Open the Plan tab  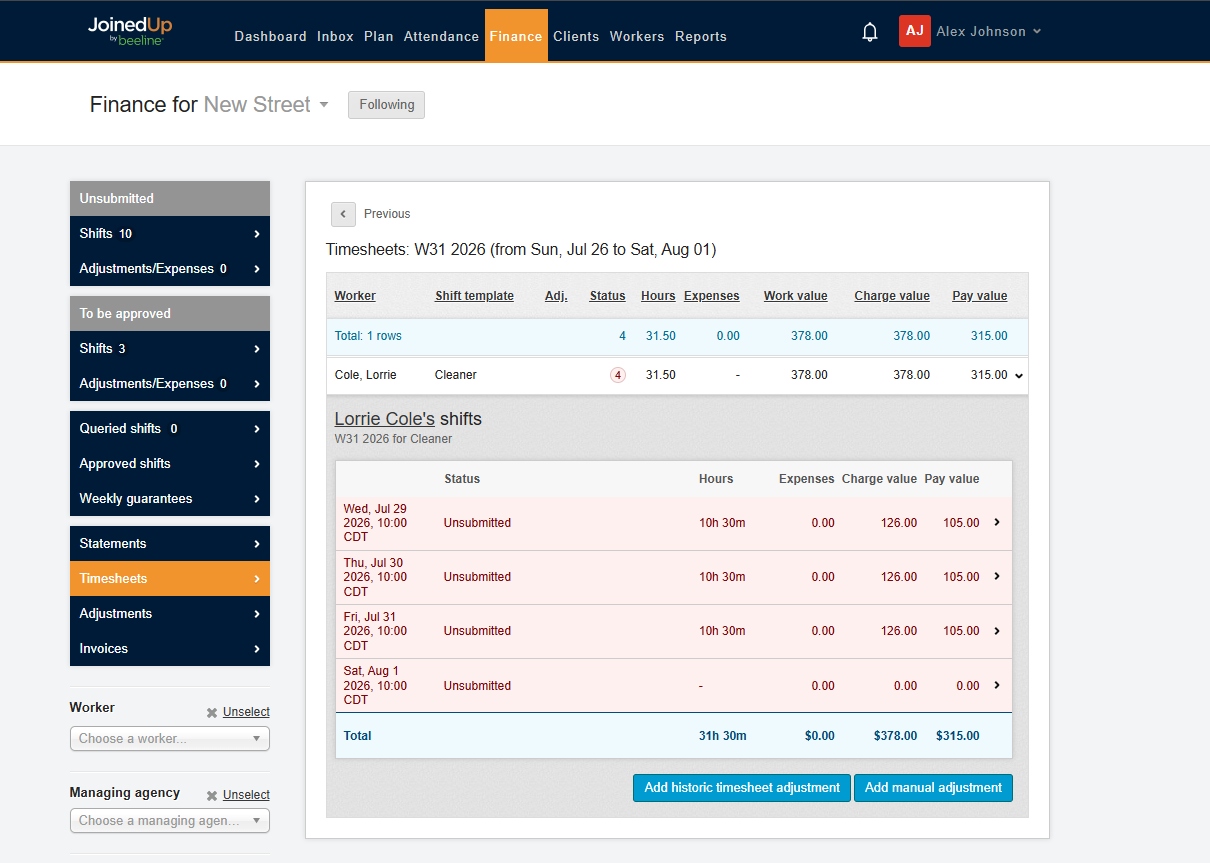click(x=379, y=36)
